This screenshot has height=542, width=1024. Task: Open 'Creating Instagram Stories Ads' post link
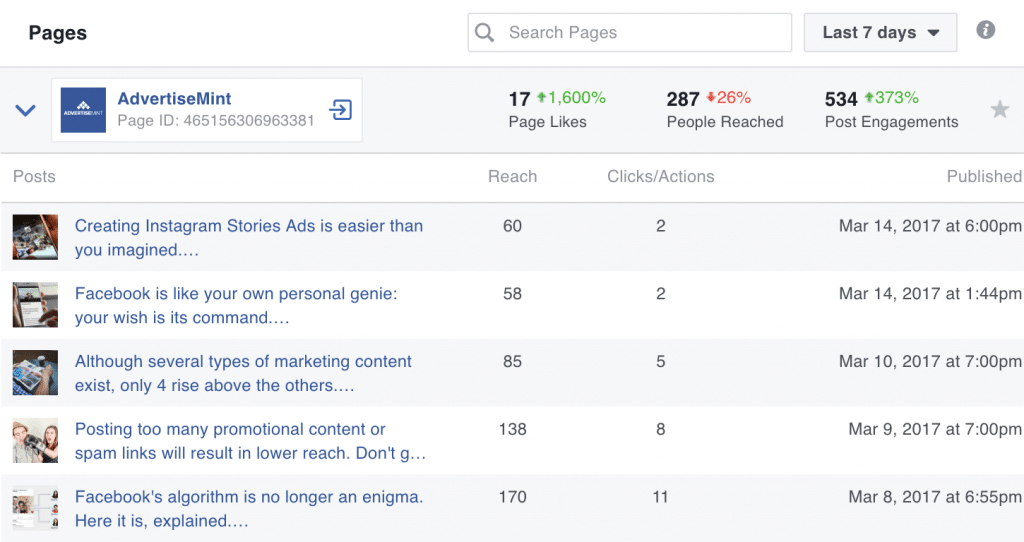click(x=249, y=238)
